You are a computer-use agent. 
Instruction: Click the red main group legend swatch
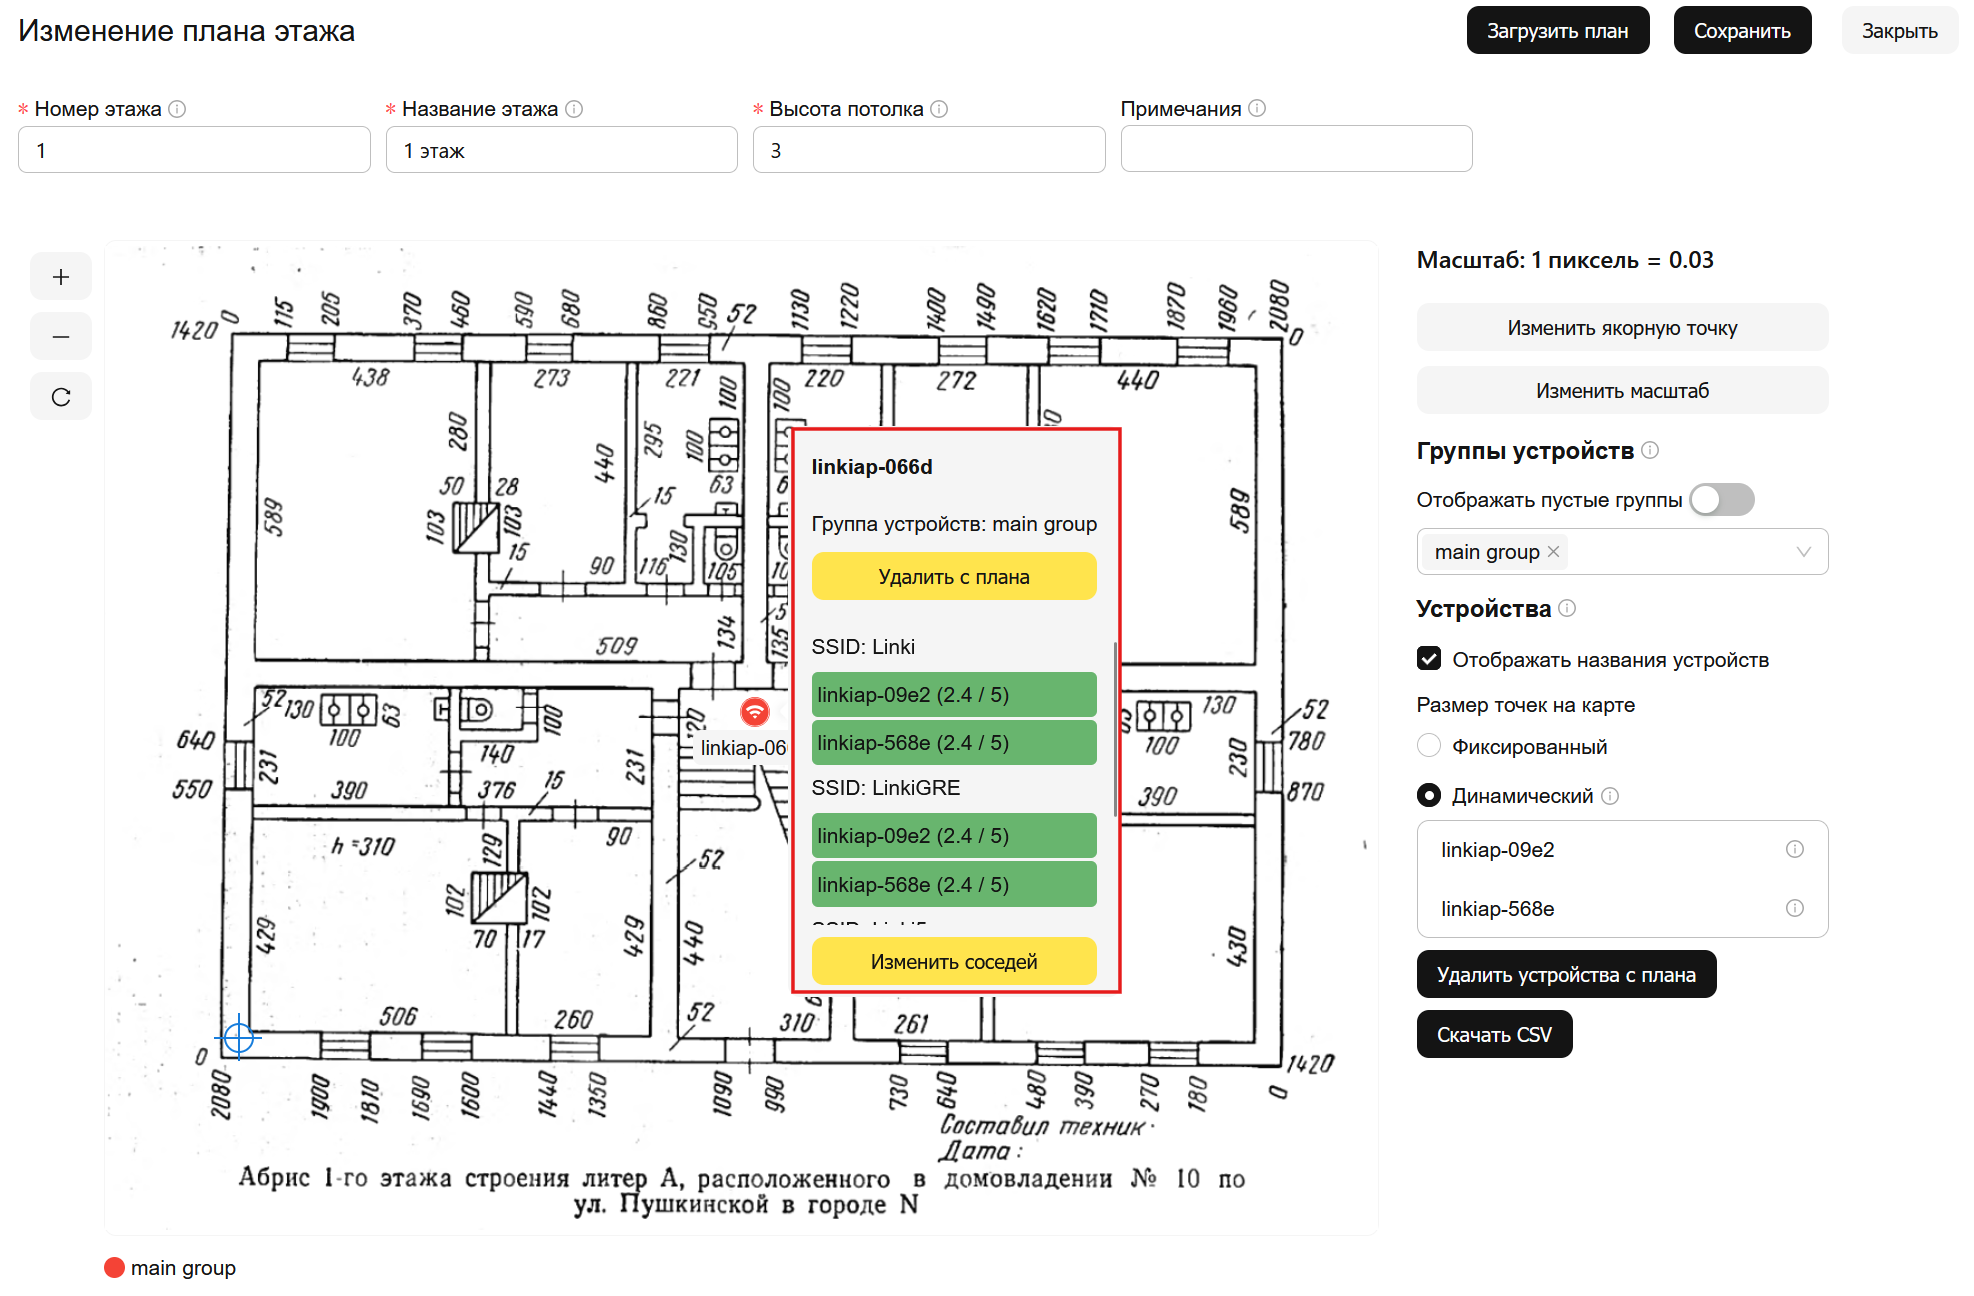click(114, 1268)
